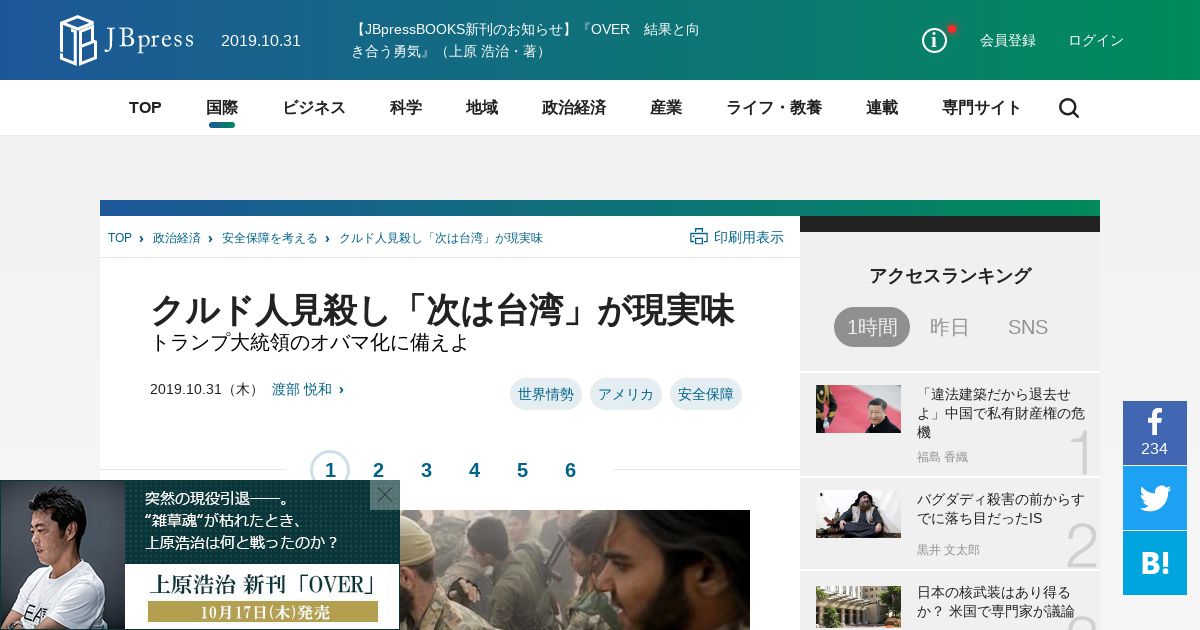Click TOP in the breadcrumb
Viewport: 1200px width, 630px height.
120,238
